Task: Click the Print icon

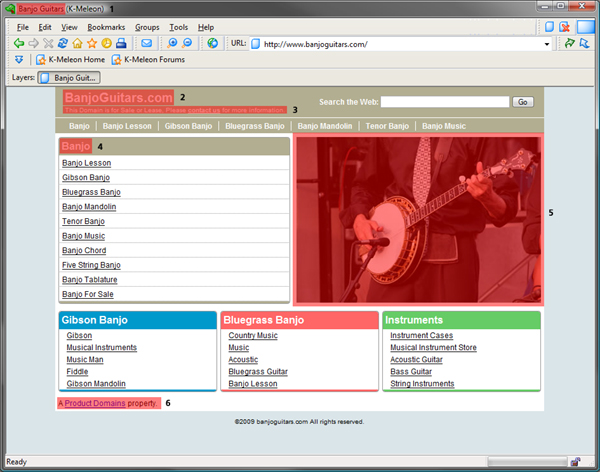Action: coord(121,43)
